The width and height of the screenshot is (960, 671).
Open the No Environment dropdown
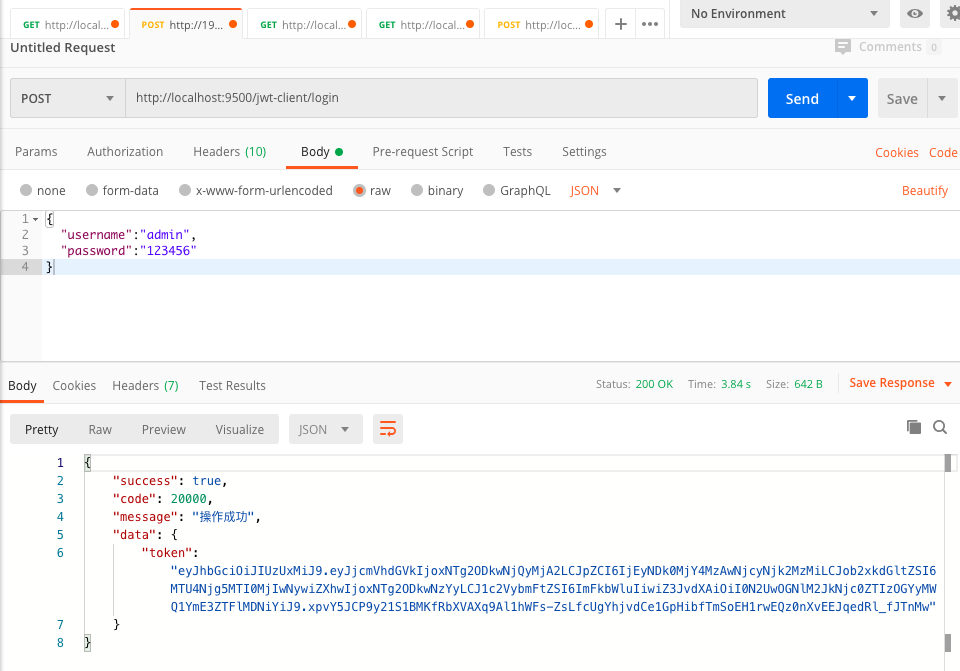pyautogui.click(x=784, y=14)
